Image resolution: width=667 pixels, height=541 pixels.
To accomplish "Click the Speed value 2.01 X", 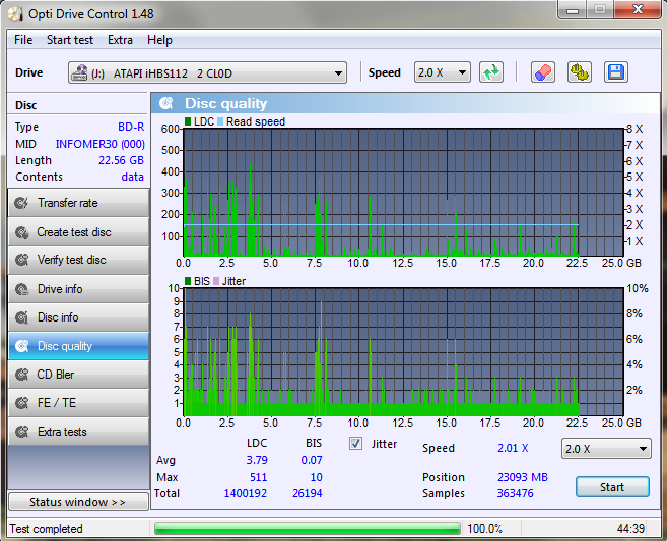I will pyautogui.click(x=513, y=448).
